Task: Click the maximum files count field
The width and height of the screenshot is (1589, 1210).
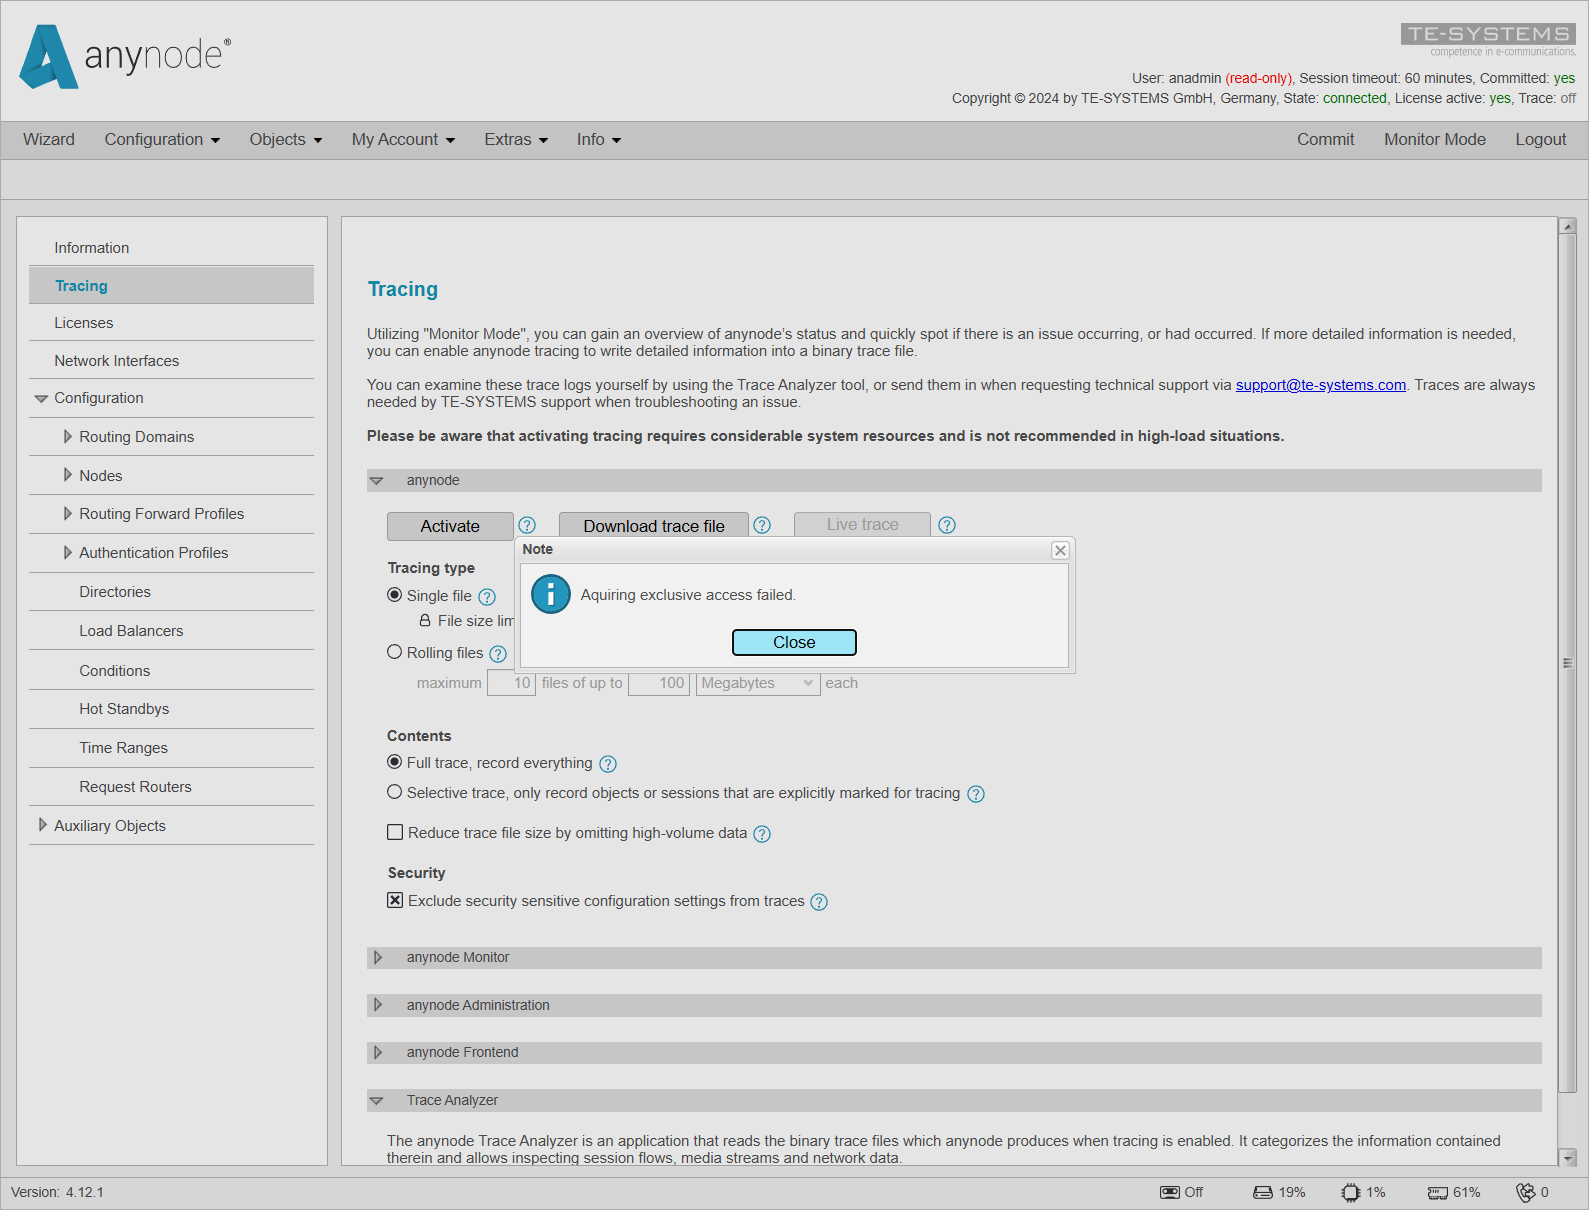Action: [511, 683]
